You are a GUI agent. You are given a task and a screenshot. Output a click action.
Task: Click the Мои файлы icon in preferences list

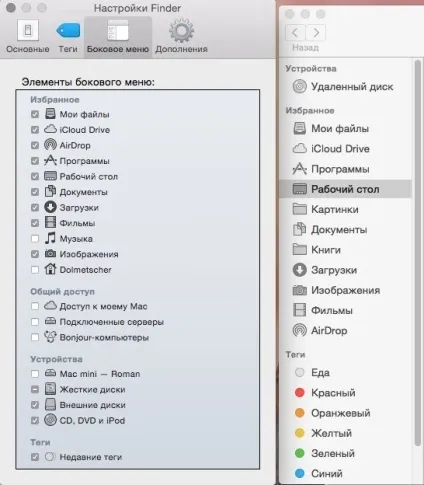tap(50, 114)
